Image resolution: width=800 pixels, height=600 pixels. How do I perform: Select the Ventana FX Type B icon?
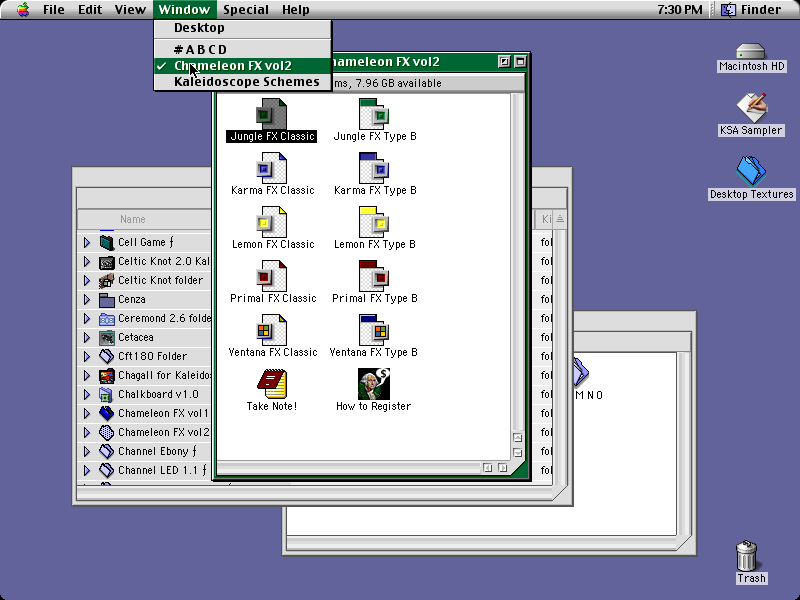tap(374, 330)
